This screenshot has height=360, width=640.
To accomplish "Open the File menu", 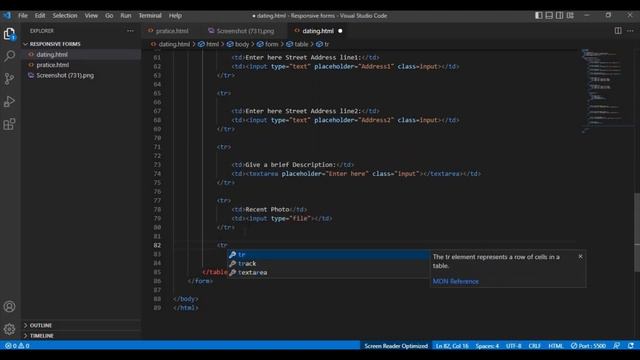I will click(23, 16).
